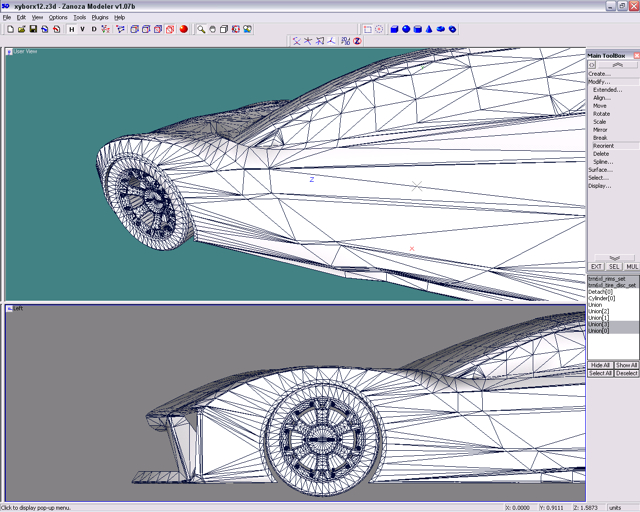Click the red sphere render icon
The width and height of the screenshot is (640, 512).
click(x=184, y=29)
